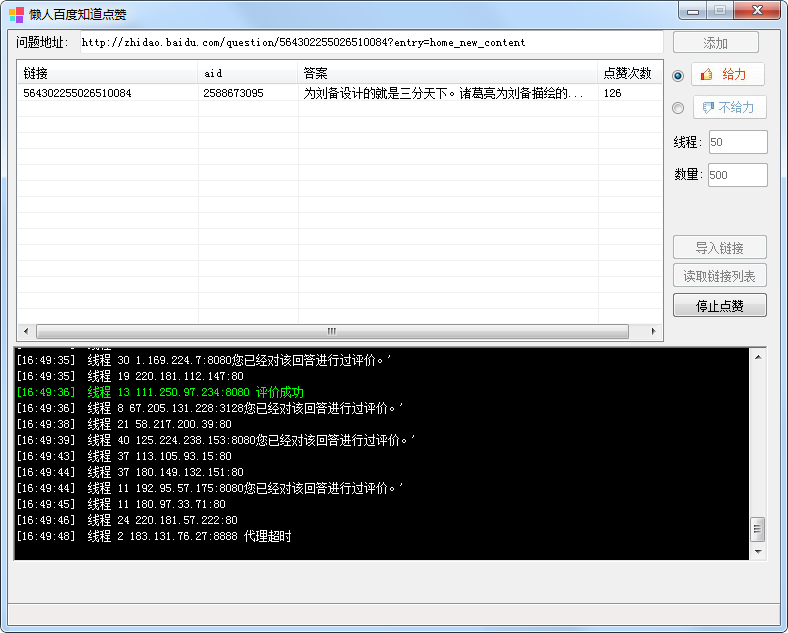Viewport: 788px width, 633px height.
Task: Focus the 数量 quantity field
Action: 736,175
